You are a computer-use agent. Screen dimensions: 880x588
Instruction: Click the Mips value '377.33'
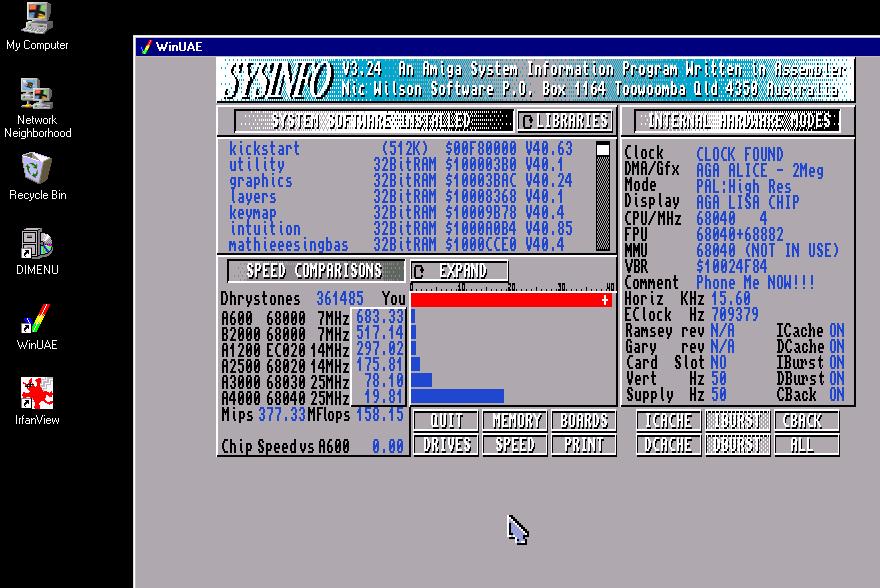click(282, 415)
